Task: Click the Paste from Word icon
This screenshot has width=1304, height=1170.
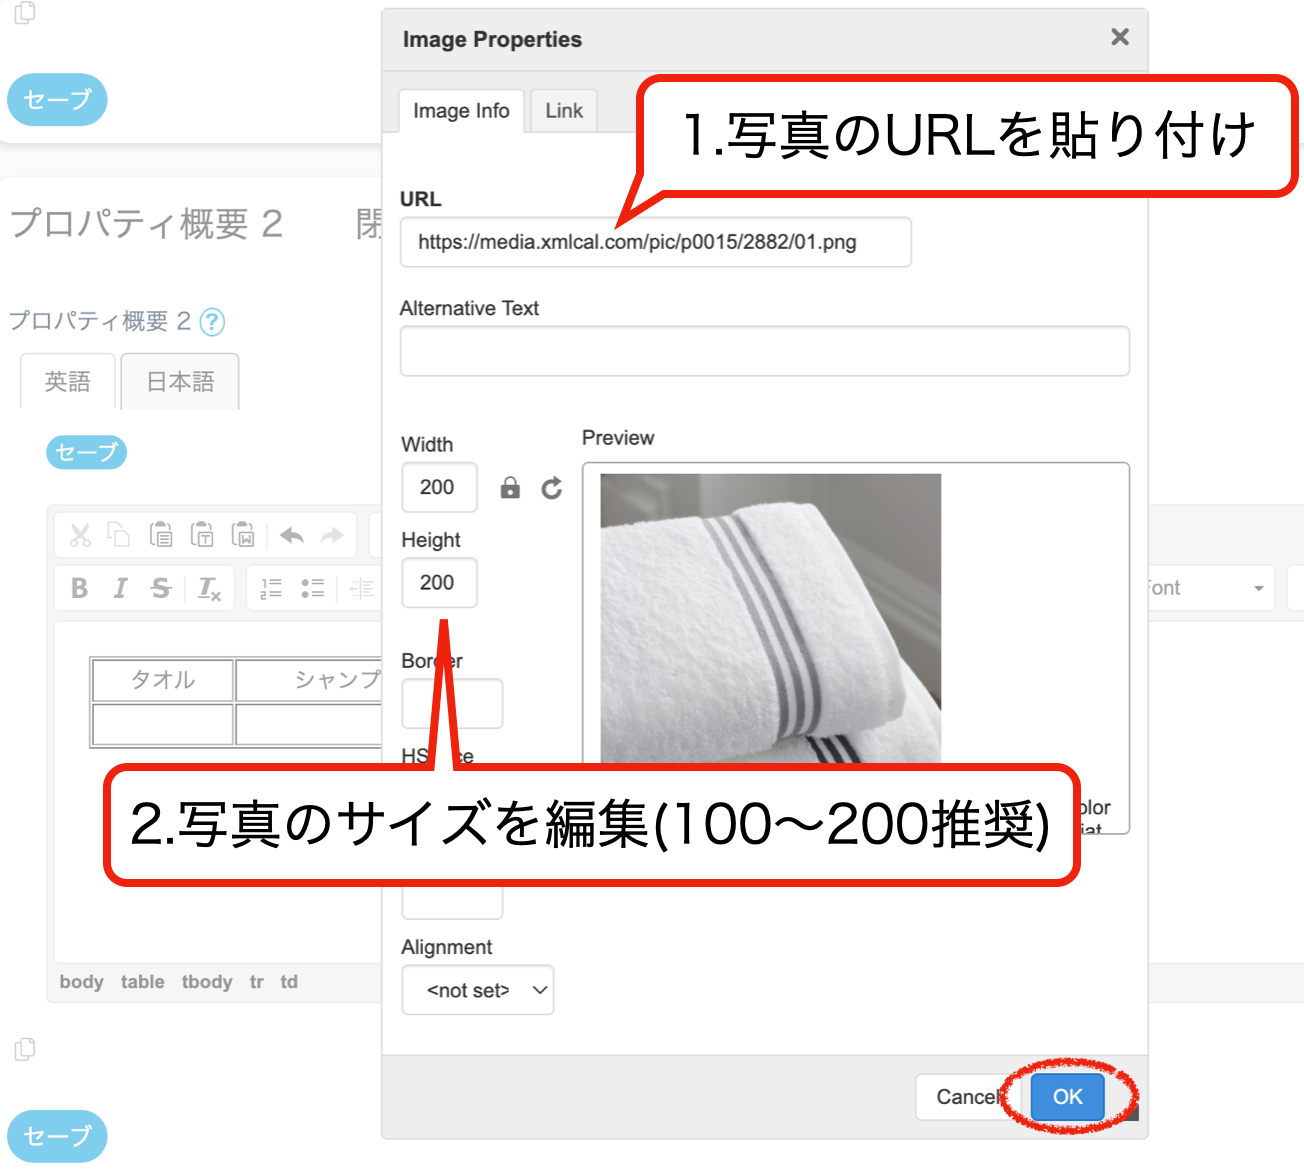Action: pos(243,535)
